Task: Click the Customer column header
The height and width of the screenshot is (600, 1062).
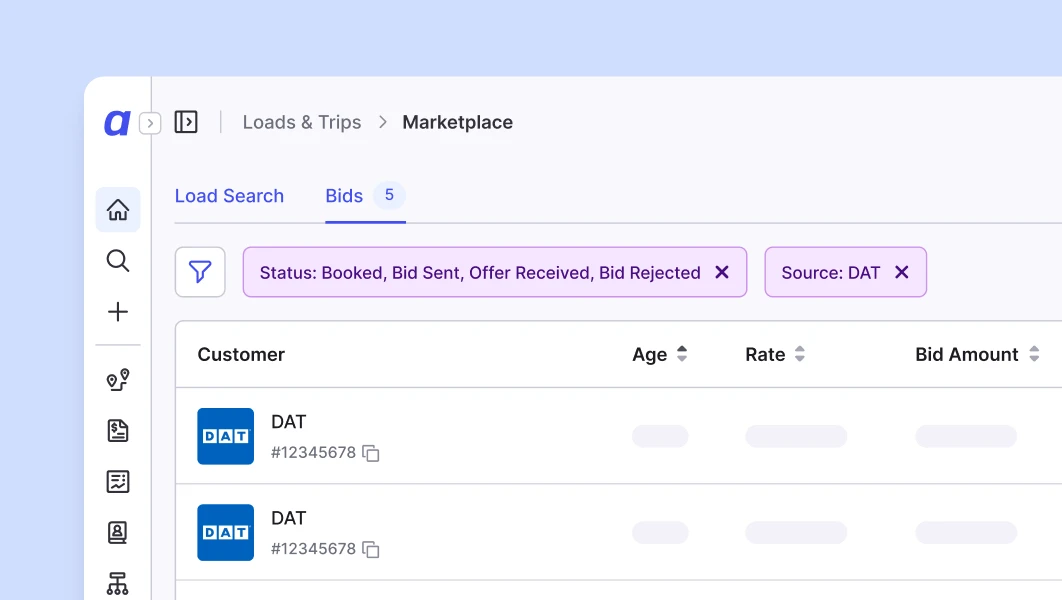Action: (x=241, y=354)
